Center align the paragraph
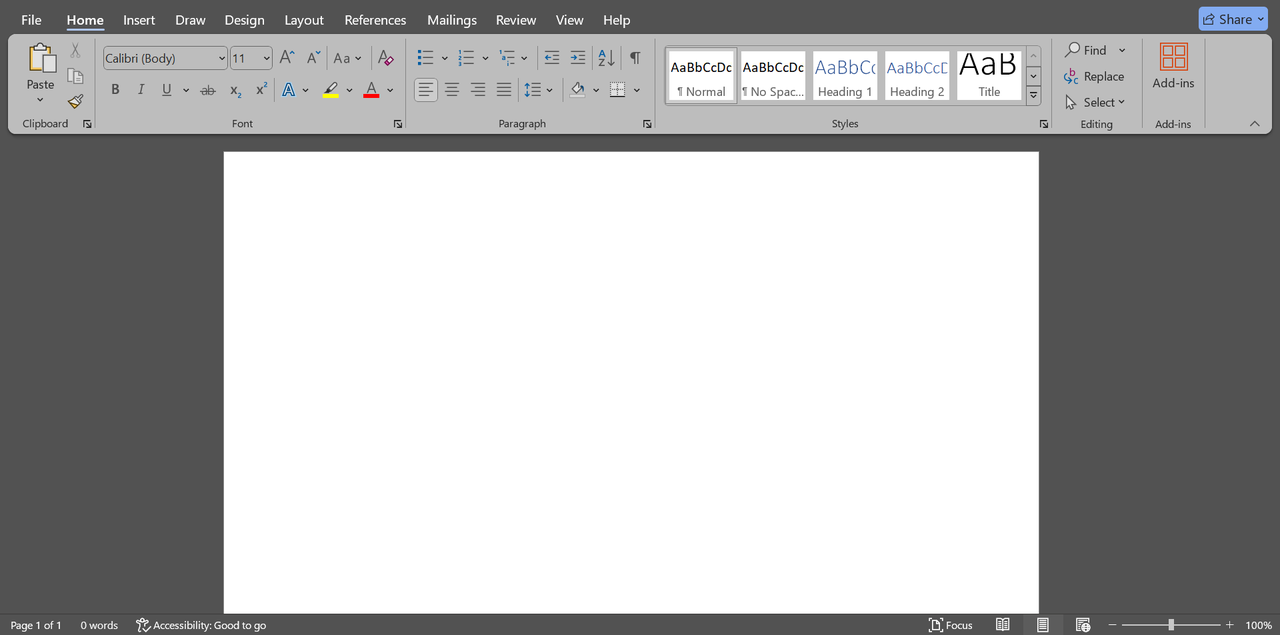This screenshot has height=635, width=1280. (452, 90)
